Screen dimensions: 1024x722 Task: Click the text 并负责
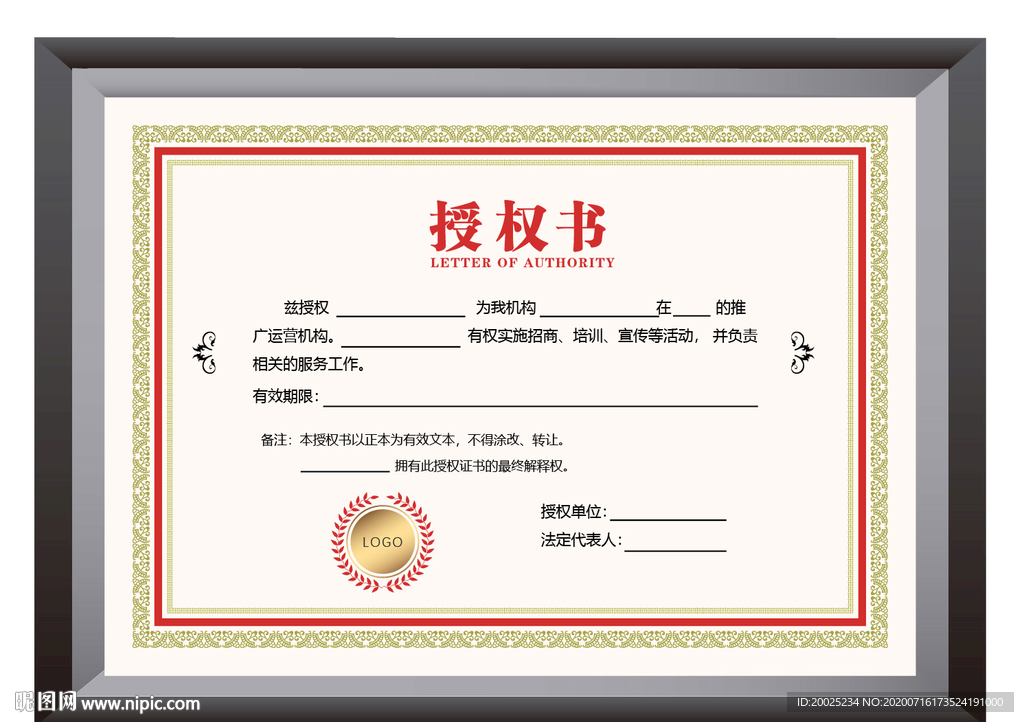click(x=735, y=336)
